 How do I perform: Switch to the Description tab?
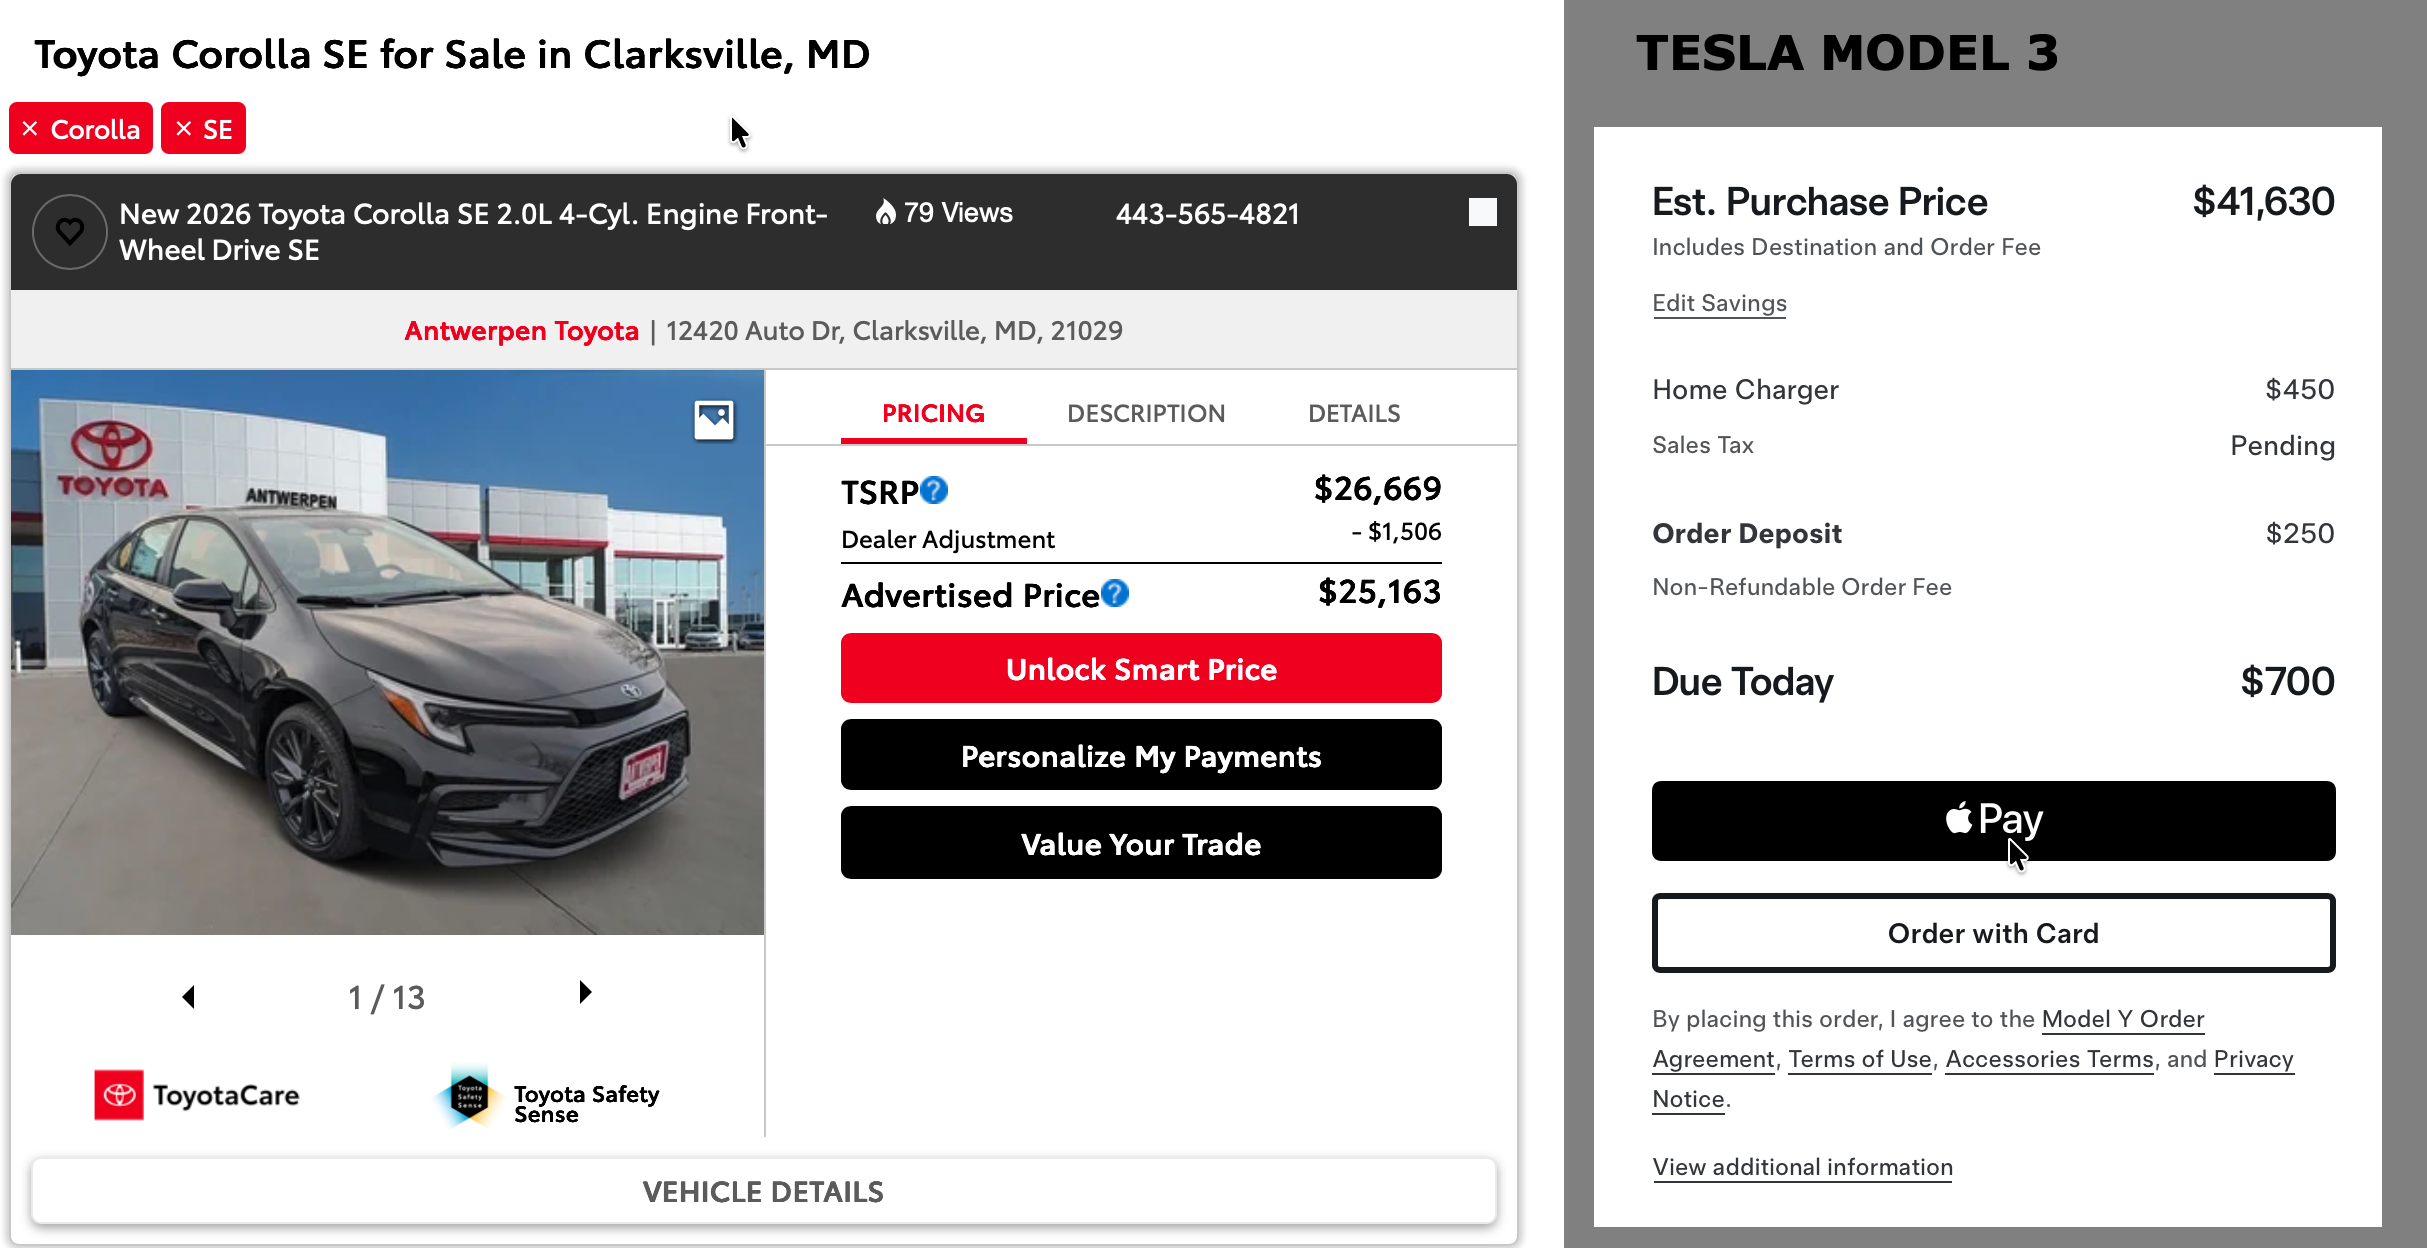point(1145,413)
